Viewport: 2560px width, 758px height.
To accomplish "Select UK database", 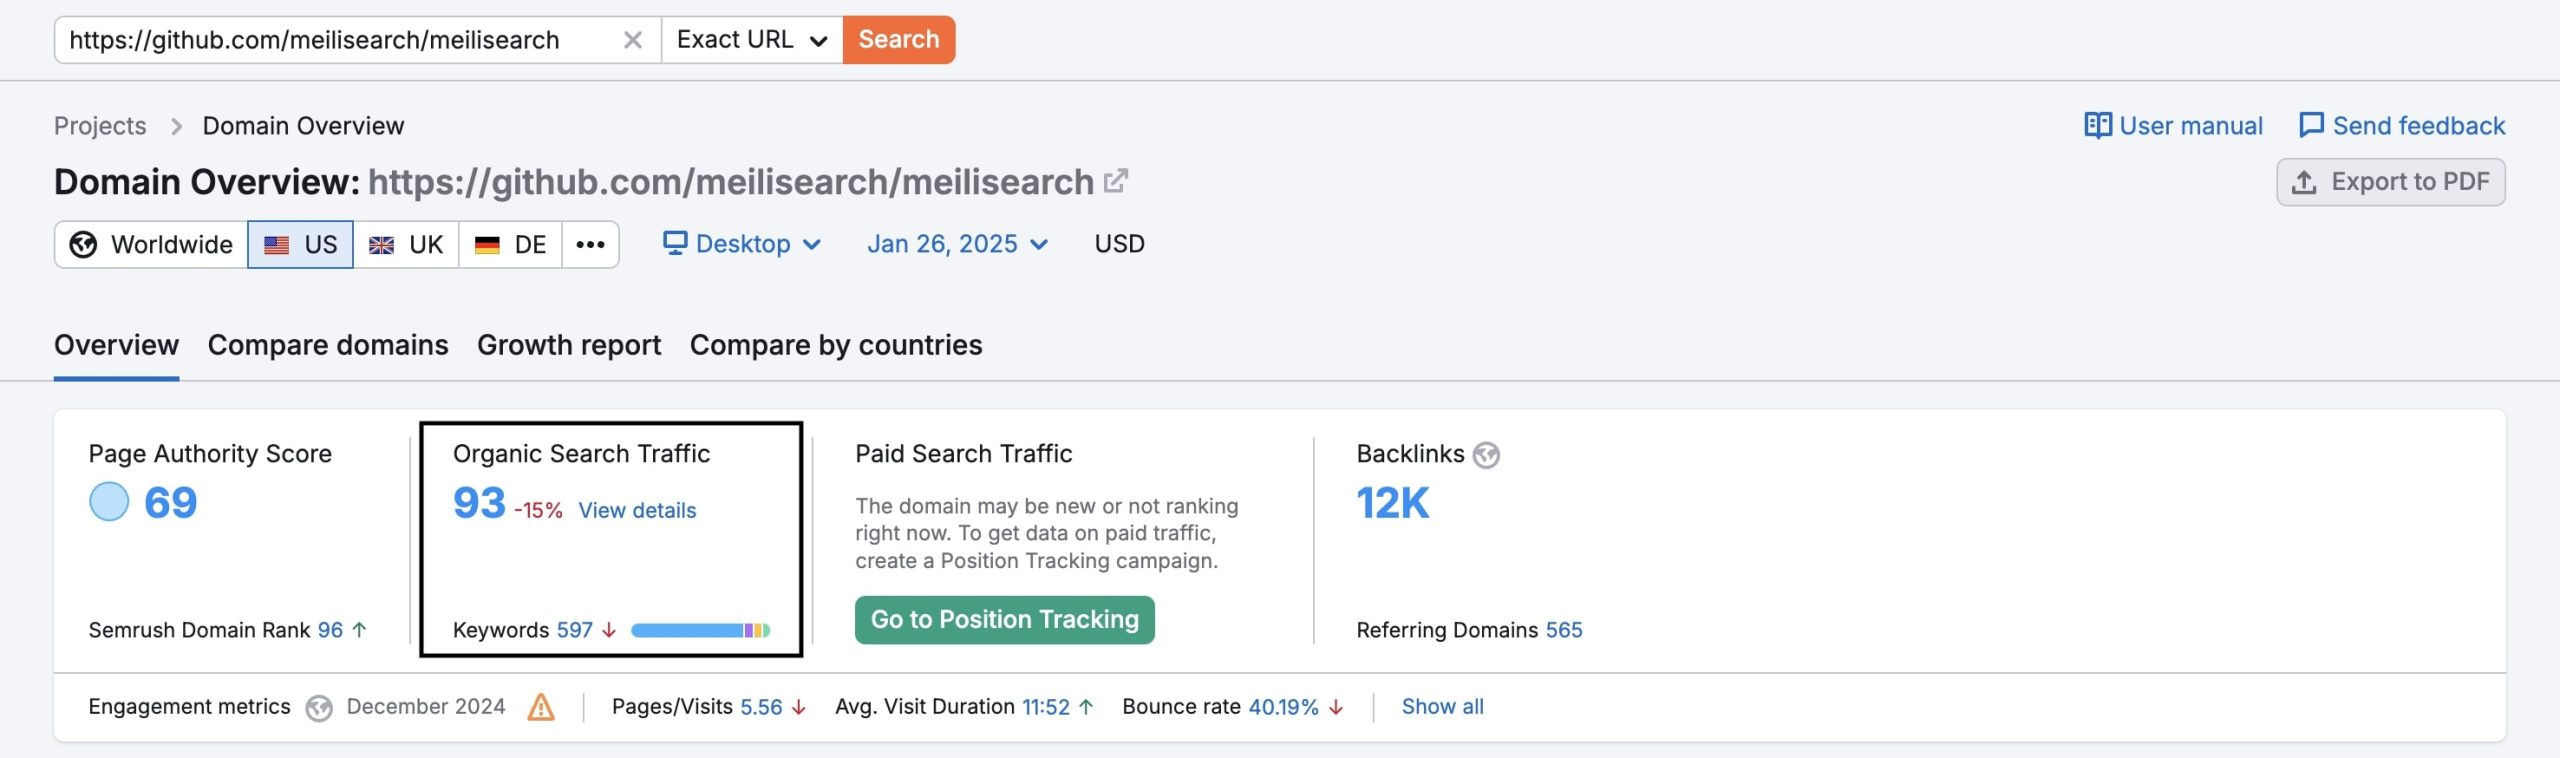I will (x=406, y=245).
